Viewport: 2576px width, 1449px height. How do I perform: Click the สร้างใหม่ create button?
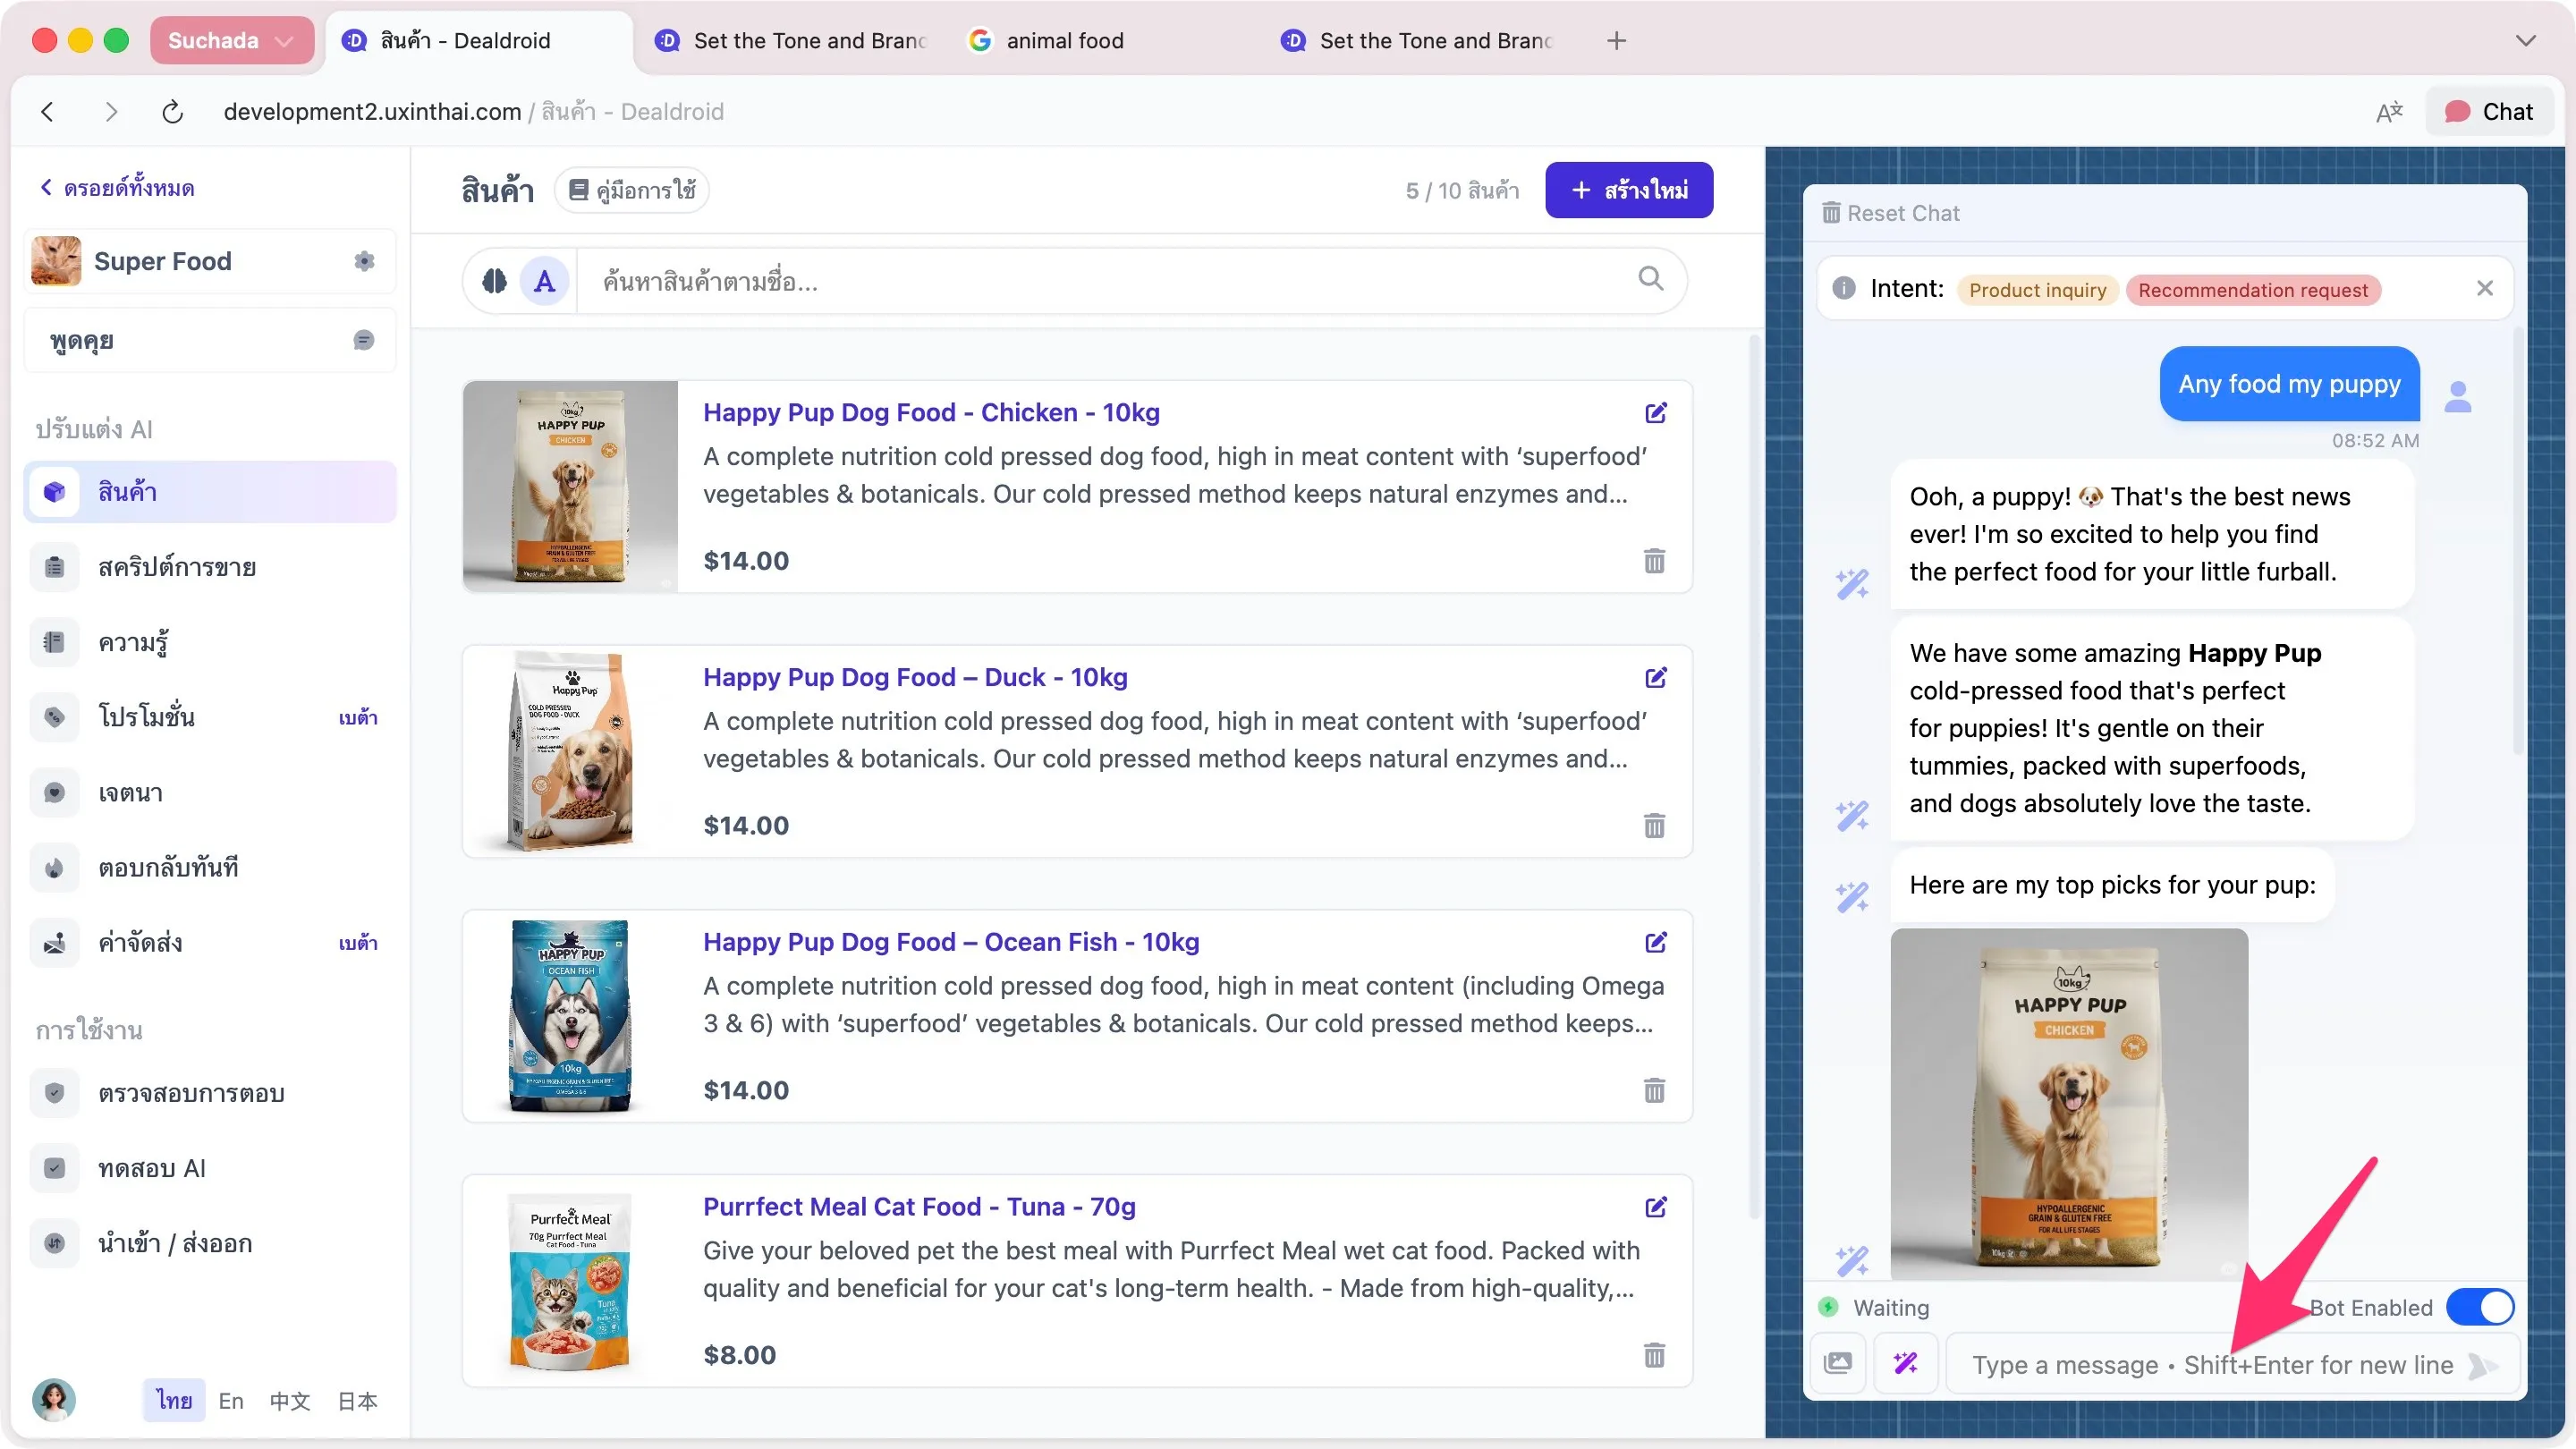click(1628, 189)
